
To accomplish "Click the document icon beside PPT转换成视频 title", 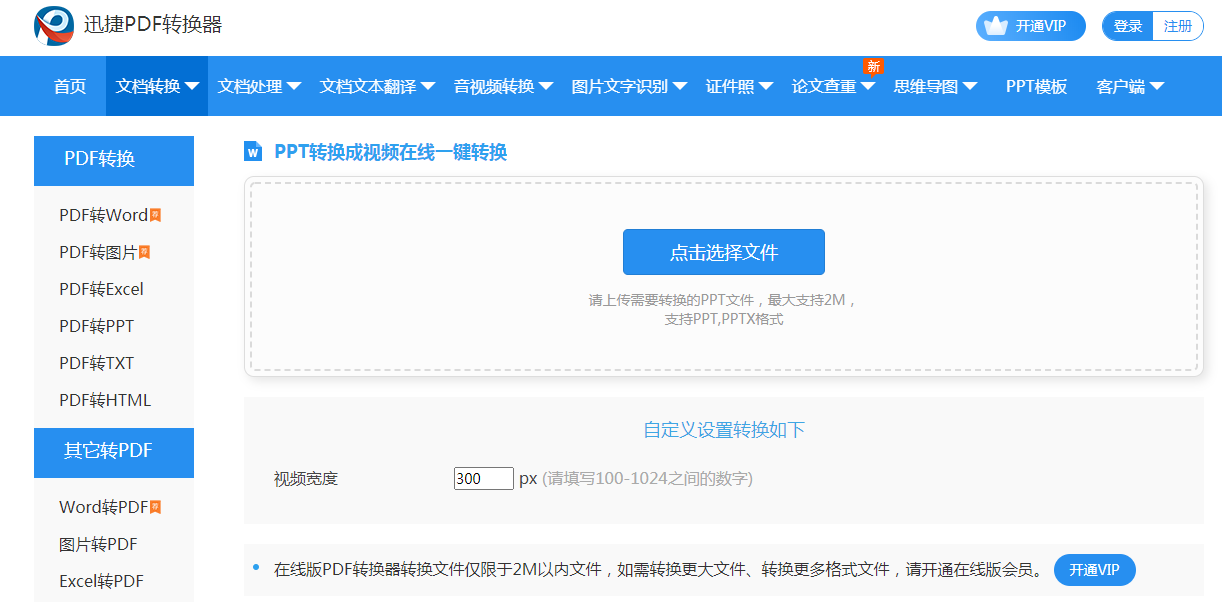I will tap(252, 151).
